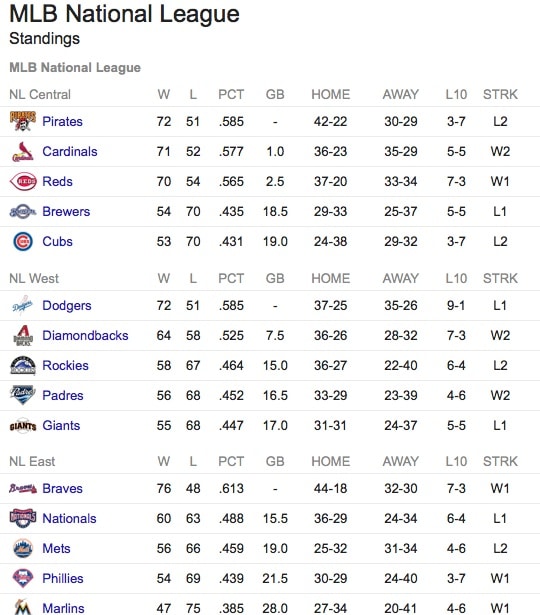Viewport: 540px width, 615px height.
Task: Open the Brewers team link
Action: (x=66, y=212)
